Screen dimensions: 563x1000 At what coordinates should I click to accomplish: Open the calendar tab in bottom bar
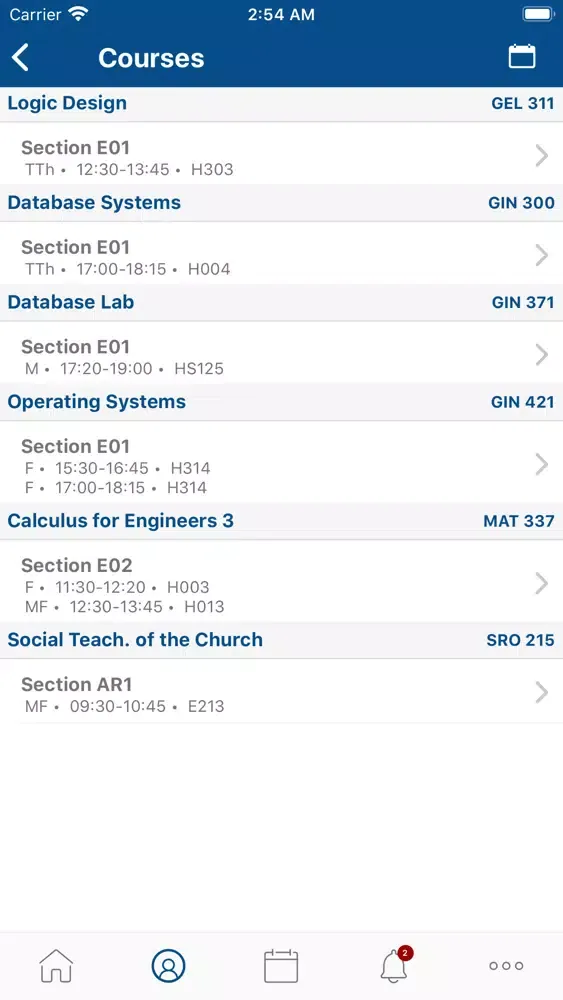pyautogui.click(x=281, y=966)
